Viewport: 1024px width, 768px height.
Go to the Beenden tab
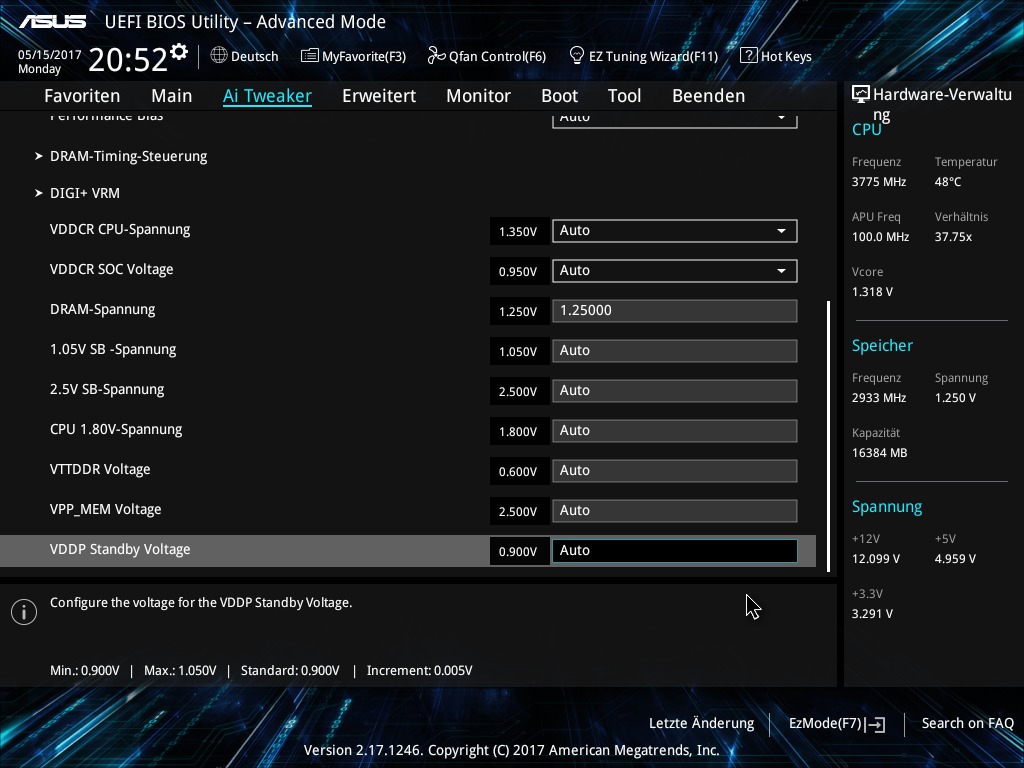tap(709, 96)
